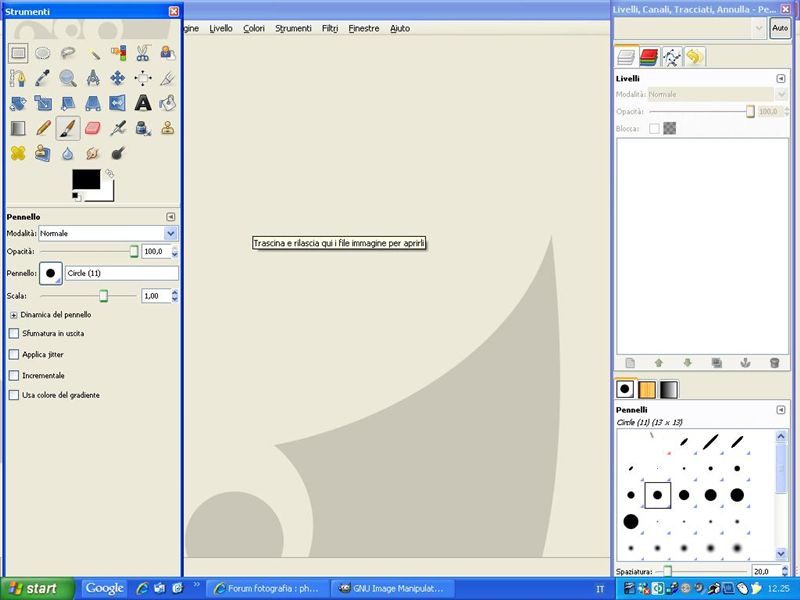The height and width of the screenshot is (600, 800).
Task: Select the Smudge tool
Action: (93, 153)
